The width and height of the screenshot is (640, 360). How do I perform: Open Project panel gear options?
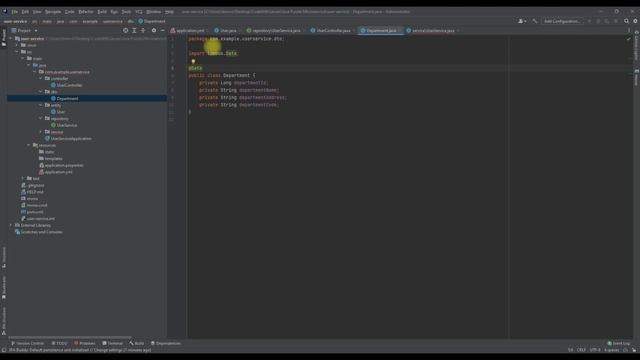[154, 31]
